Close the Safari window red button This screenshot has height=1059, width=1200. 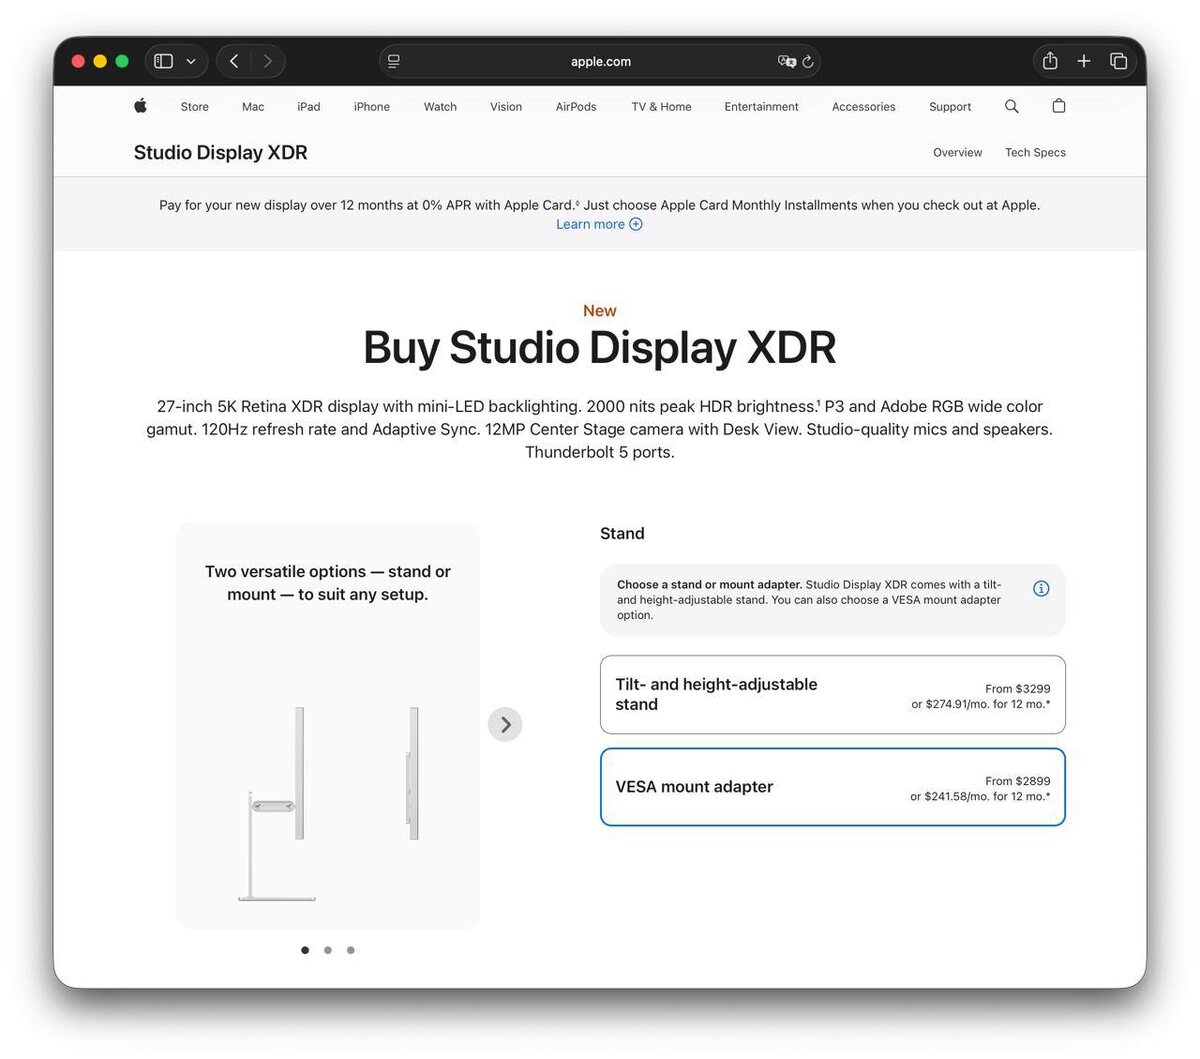click(x=78, y=61)
